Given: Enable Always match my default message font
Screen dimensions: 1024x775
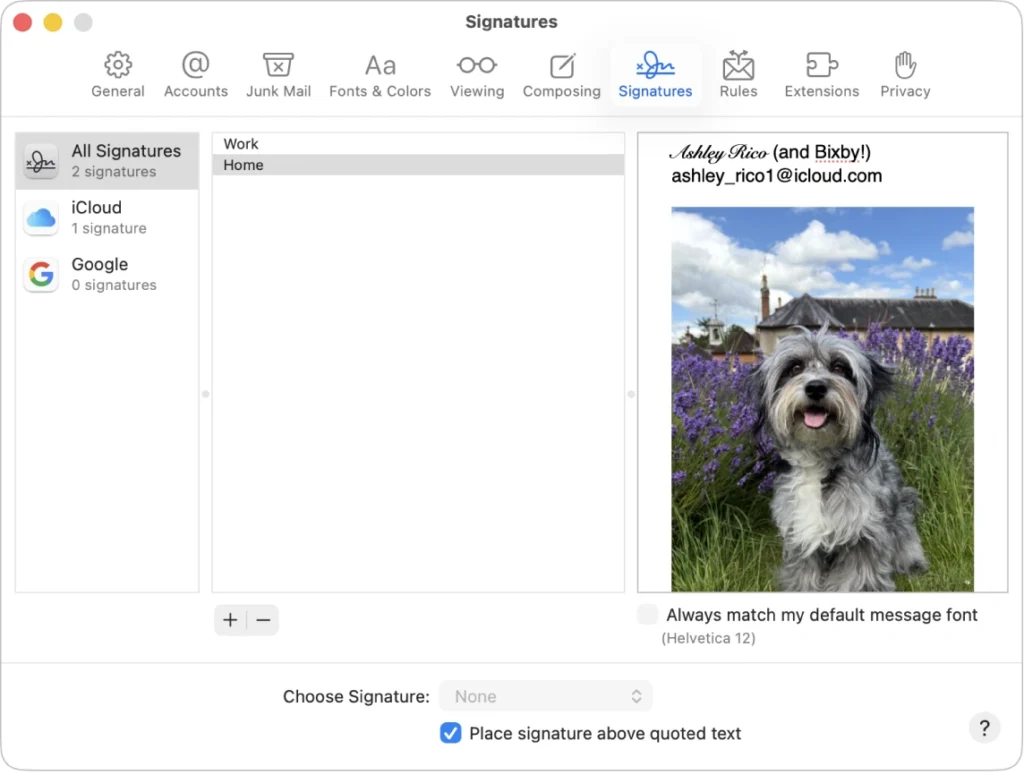Looking at the screenshot, I should click(x=647, y=615).
